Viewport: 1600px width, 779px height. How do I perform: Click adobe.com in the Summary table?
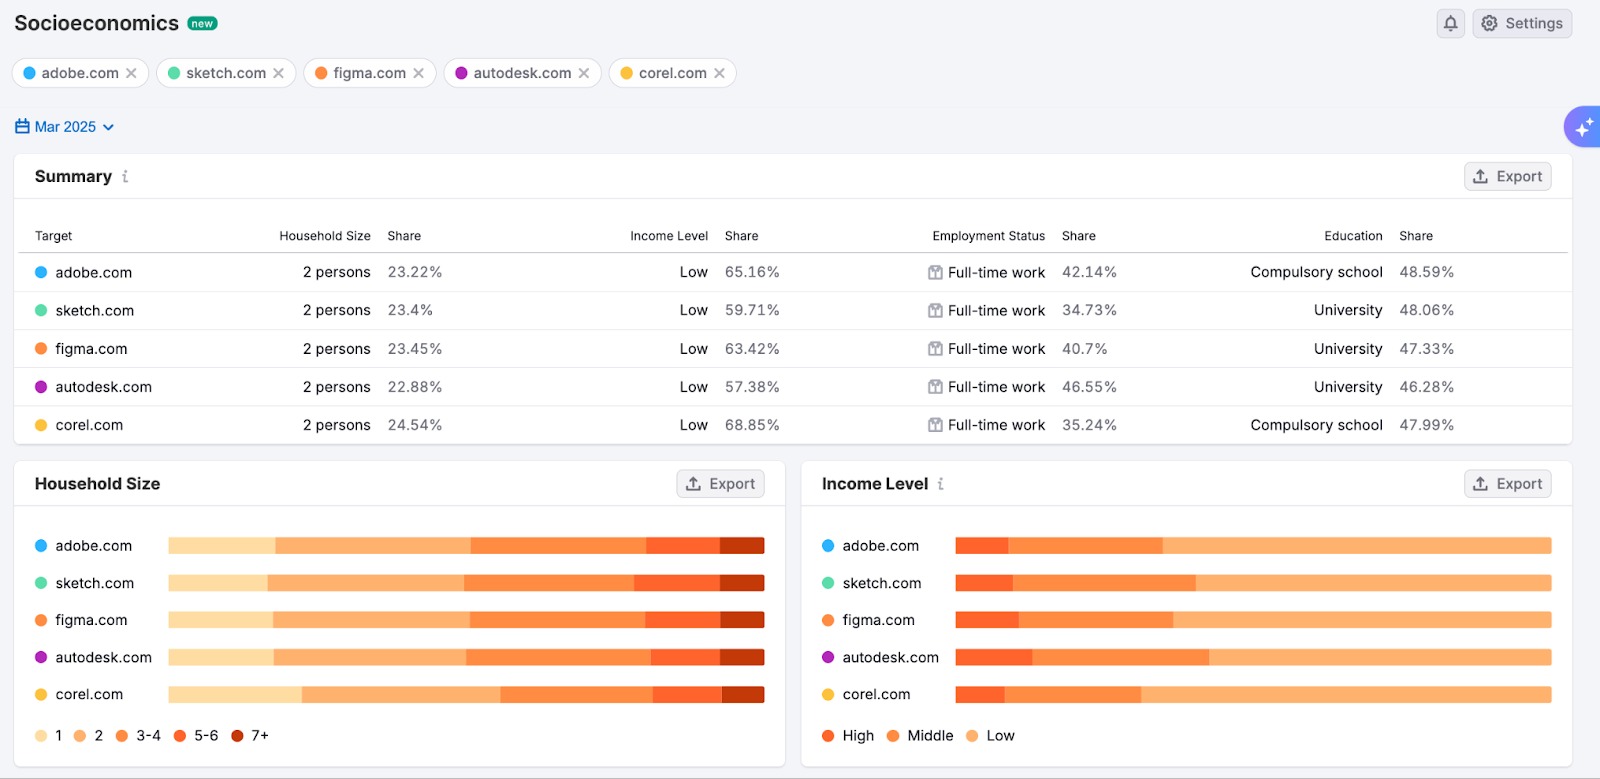click(x=93, y=273)
